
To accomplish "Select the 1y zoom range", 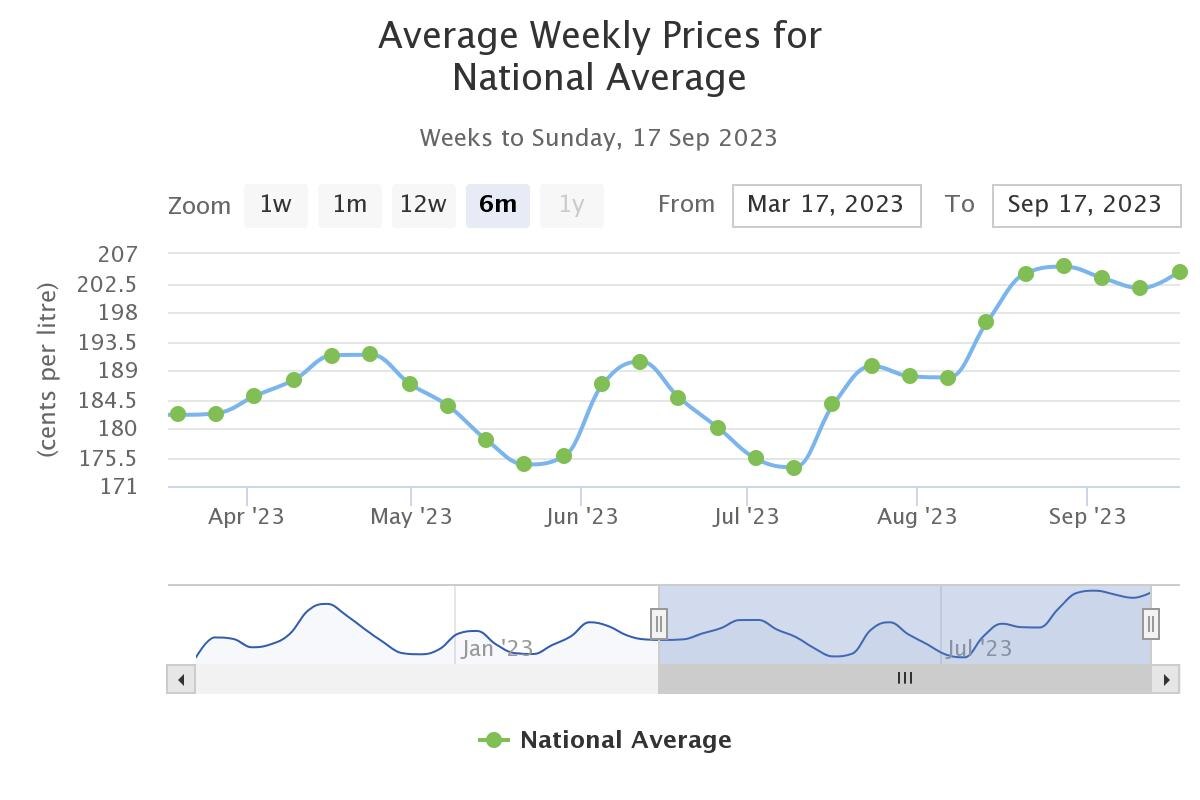I will 571,205.
